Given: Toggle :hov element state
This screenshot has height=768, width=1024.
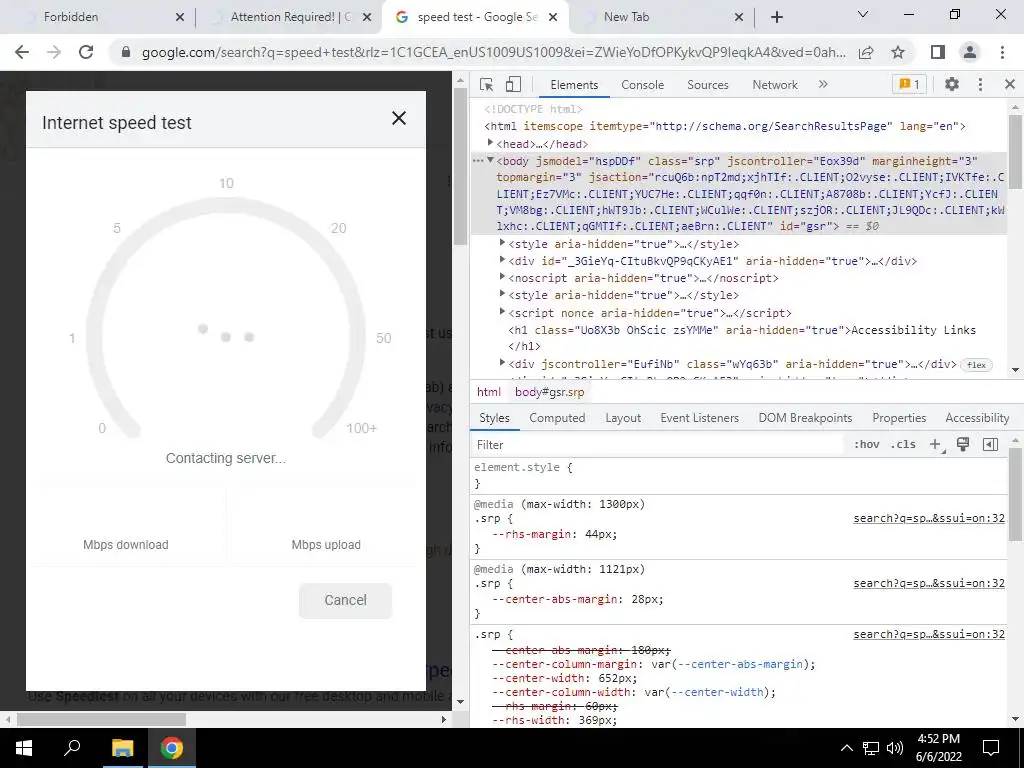Looking at the screenshot, I should (x=866, y=445).
